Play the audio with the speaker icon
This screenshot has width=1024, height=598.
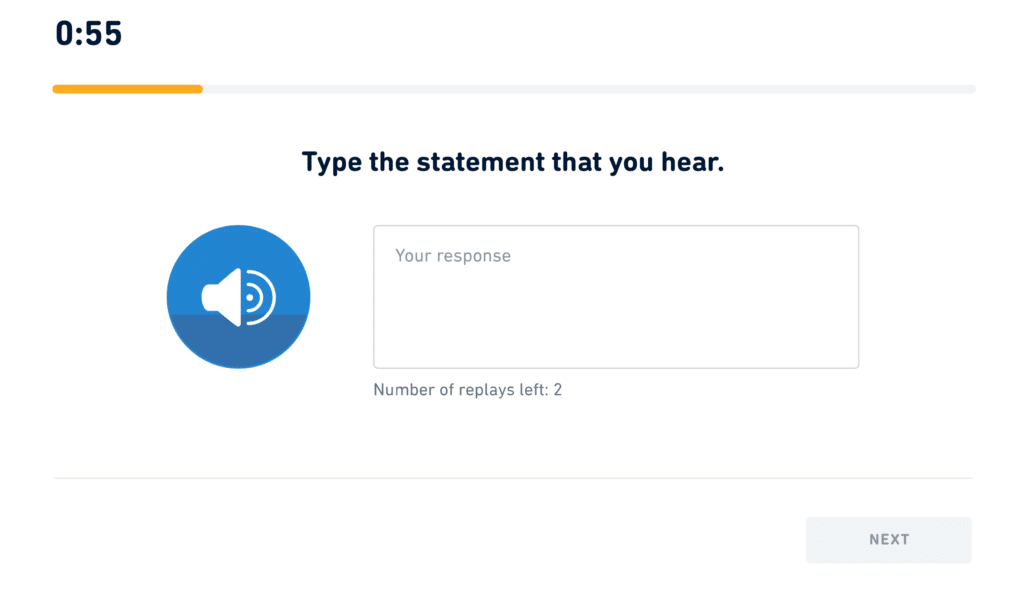coord(238,297)
